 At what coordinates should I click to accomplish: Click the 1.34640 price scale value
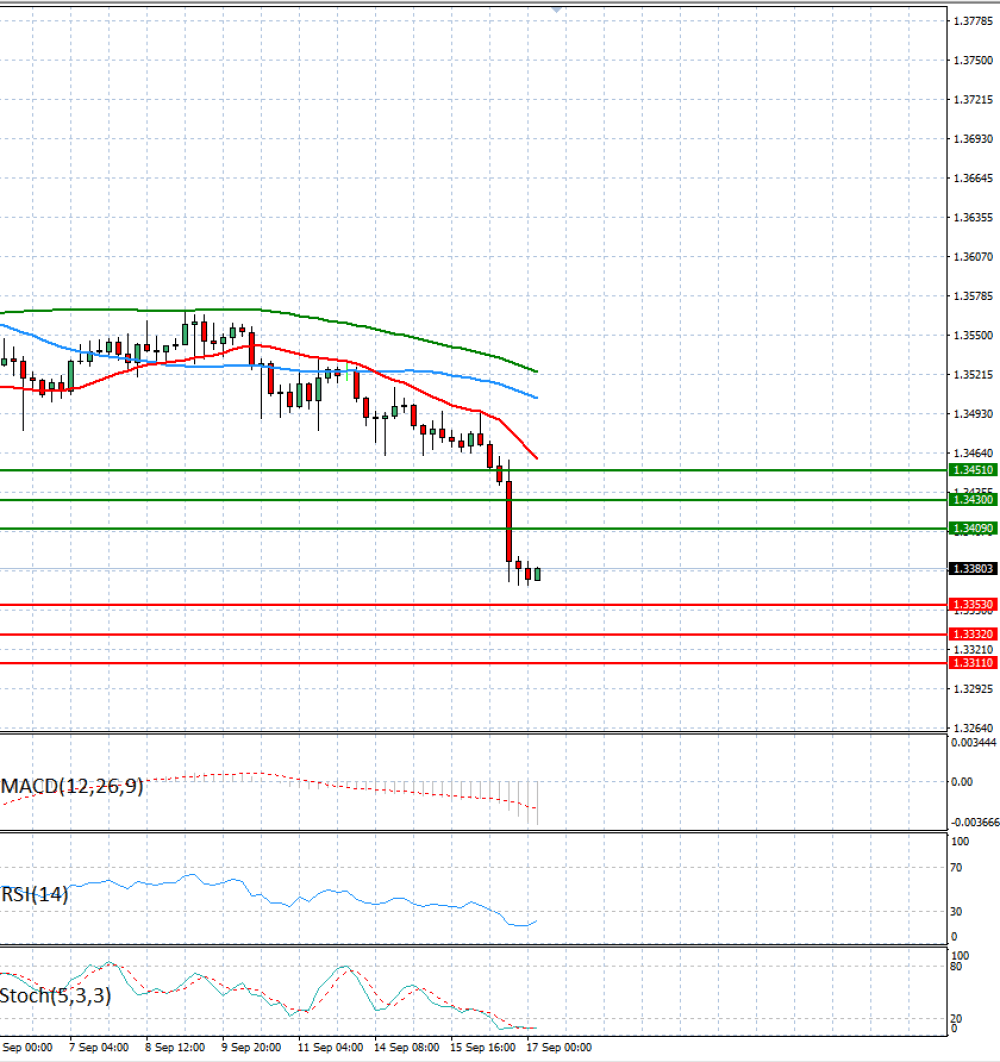[973, 453]
